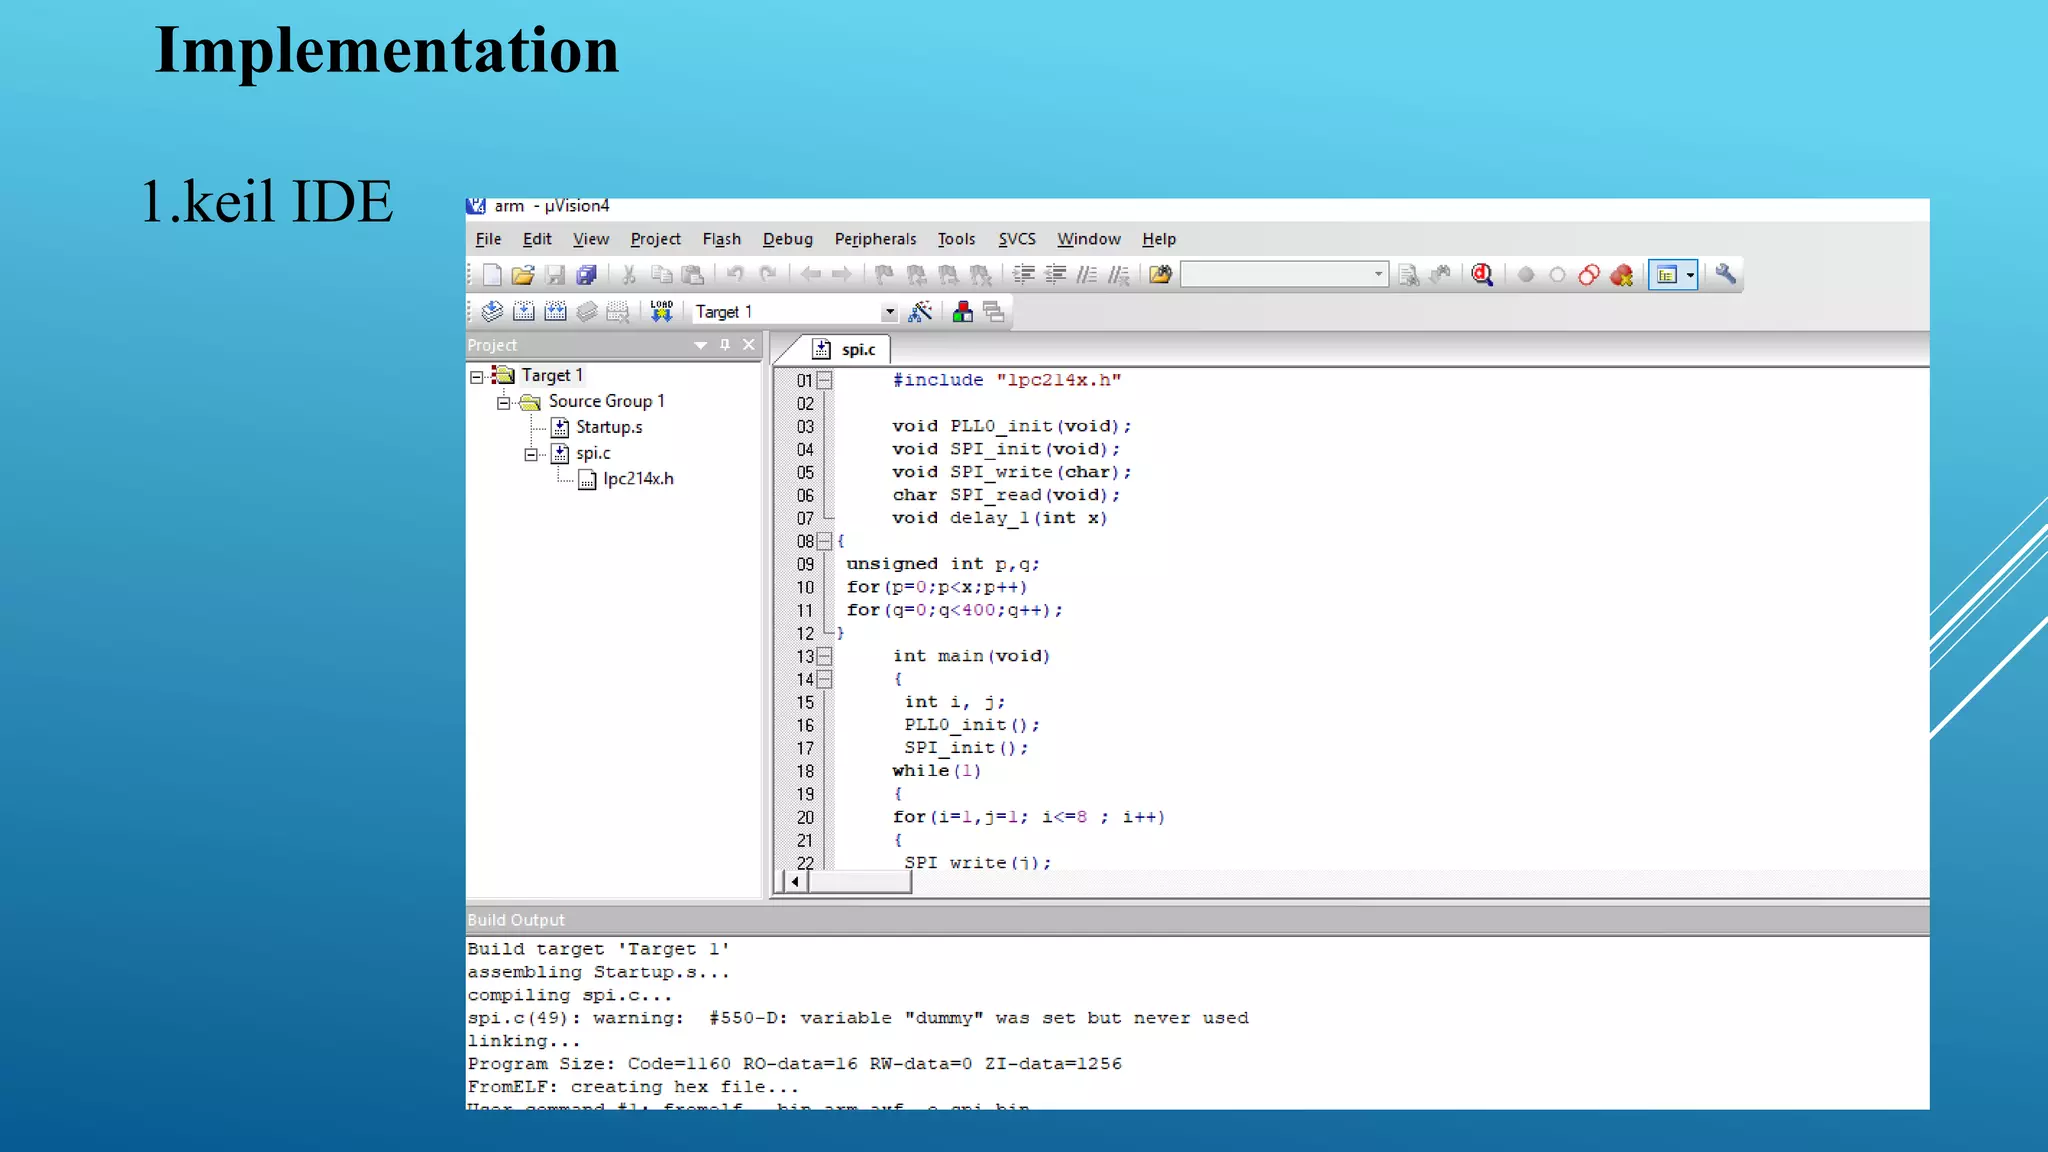Open the Tools menu
Image resolution: width=2048 pixels, height=1152 pixels.
tap(956, 239)
